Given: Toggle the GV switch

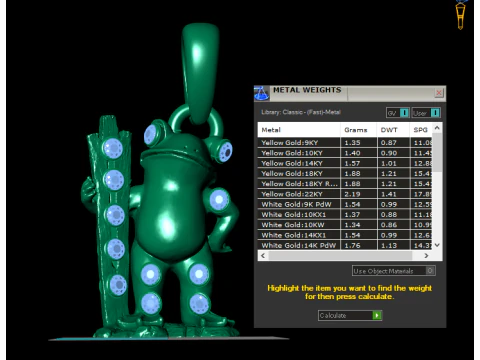Looking at the screenshot, I should coord(397,113).
